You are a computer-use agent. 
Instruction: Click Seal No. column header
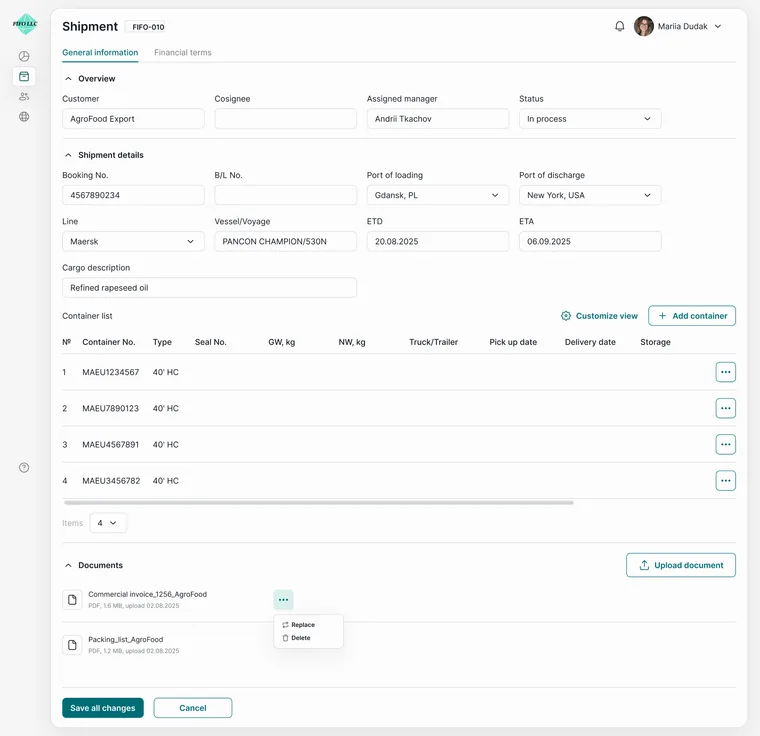click(x=210, y=342)
